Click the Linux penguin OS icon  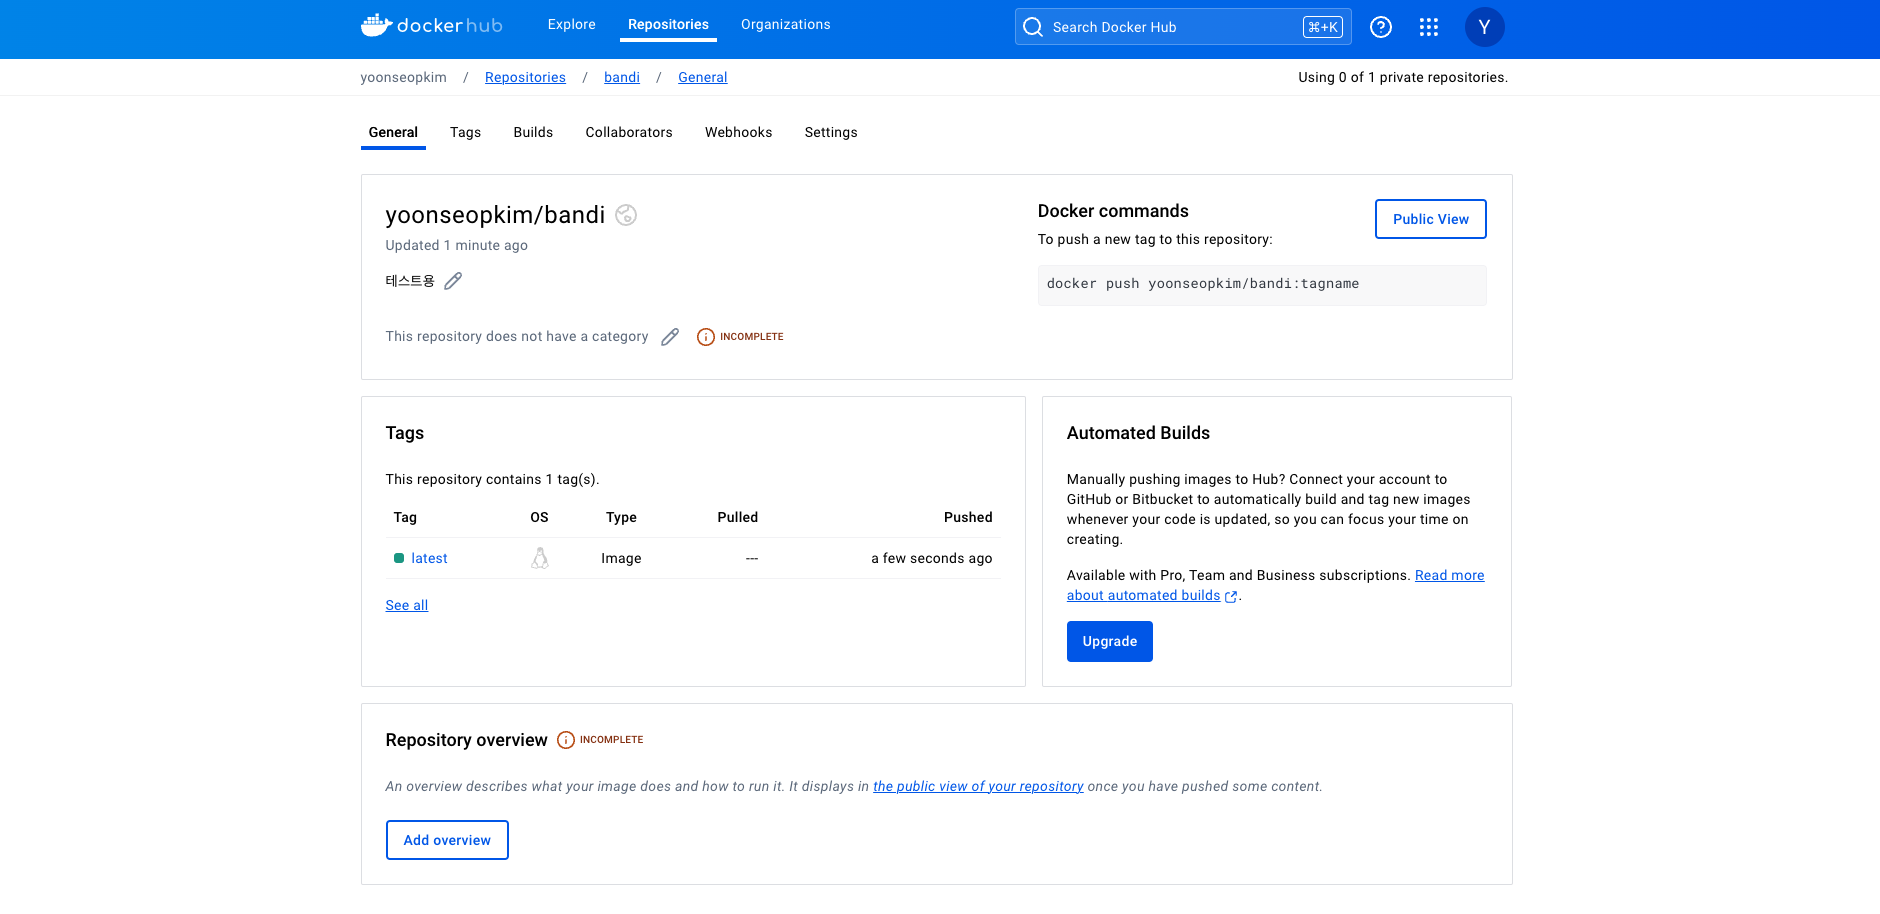click(x=540, y=558)
